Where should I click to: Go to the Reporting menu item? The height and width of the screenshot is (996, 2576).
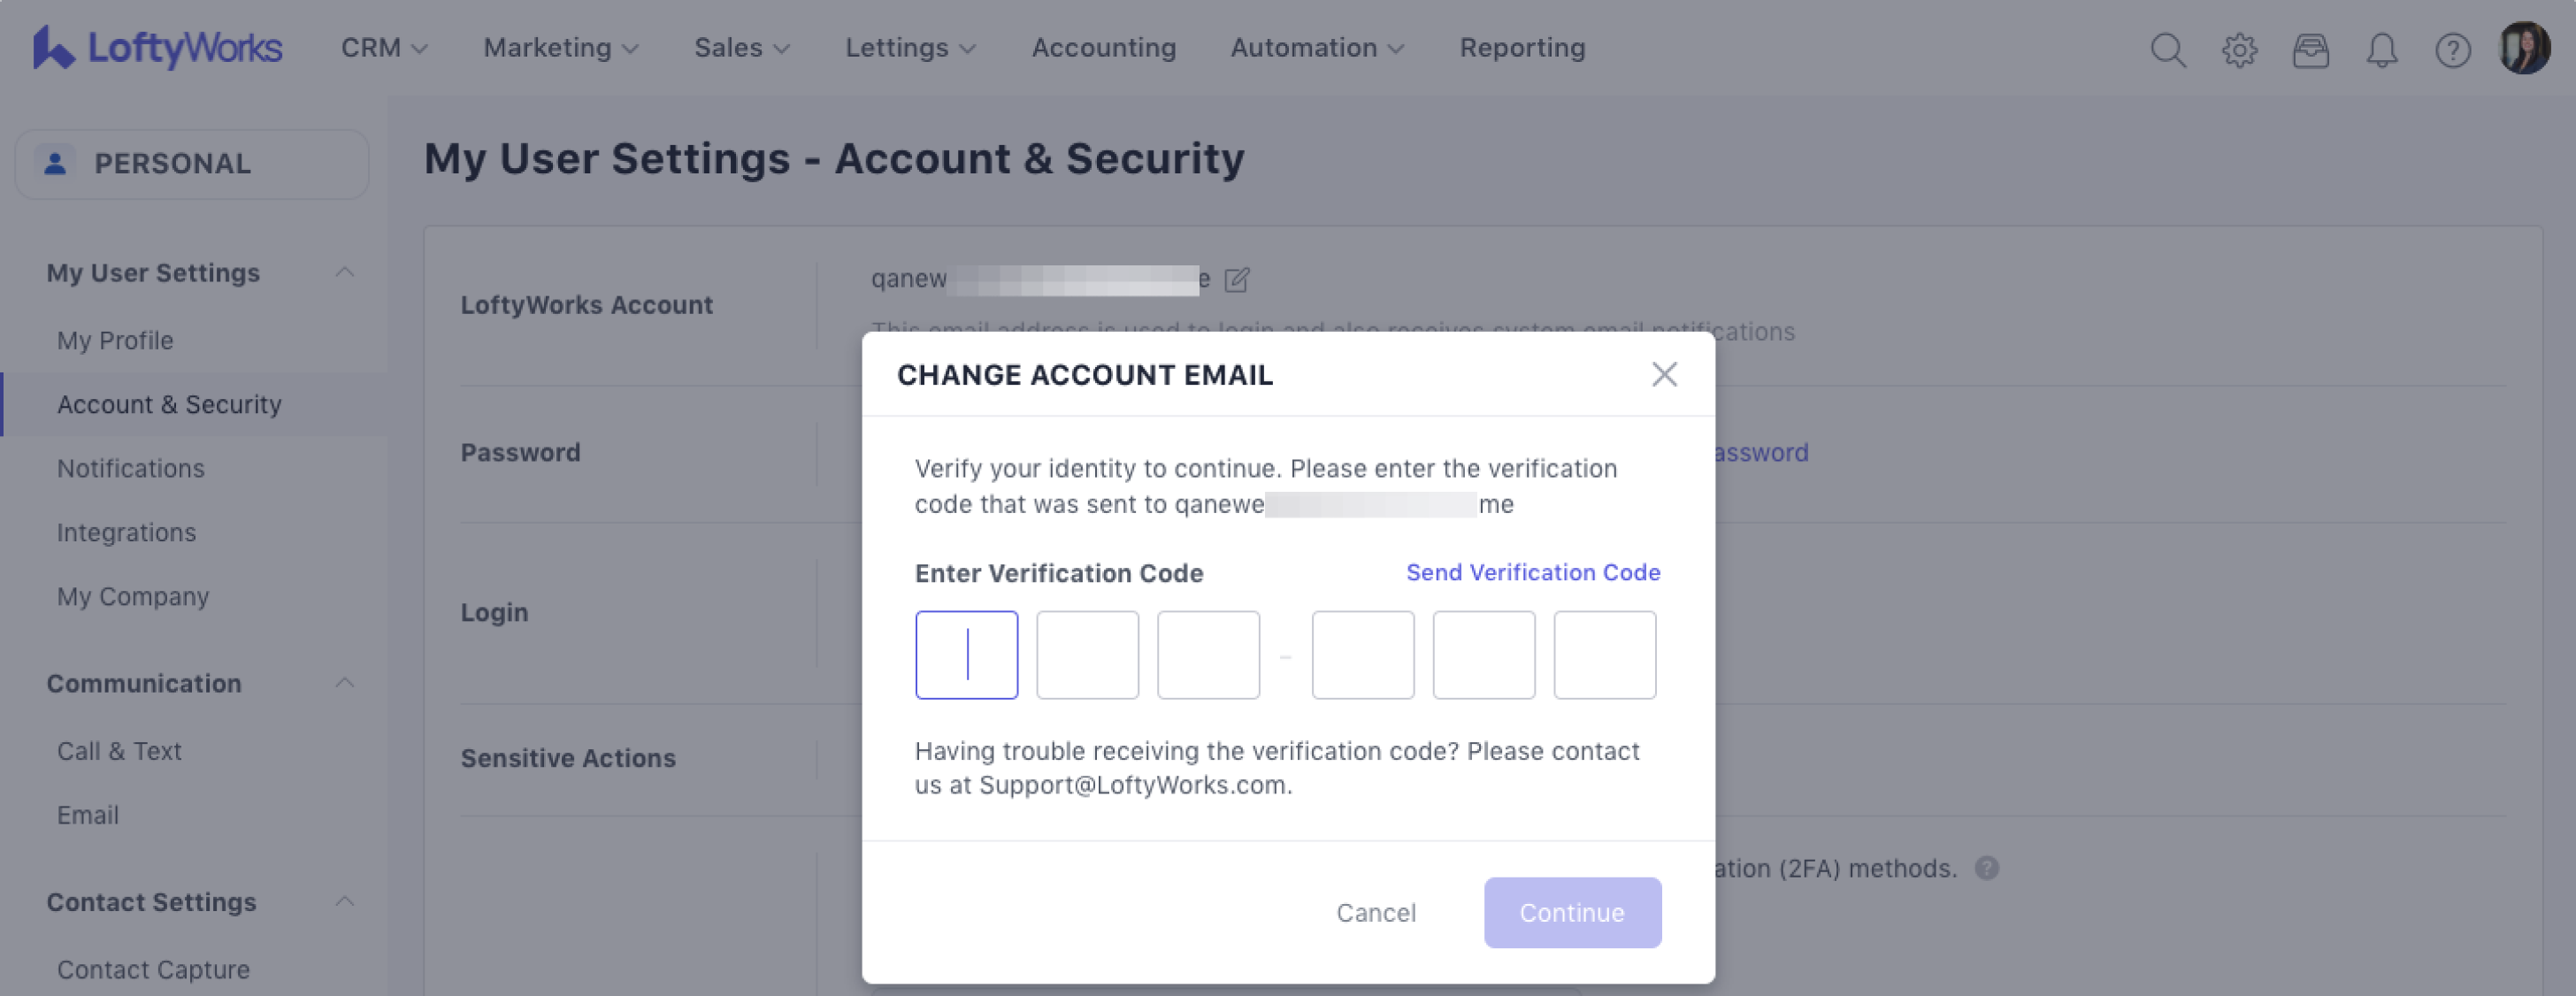(x=1522, y=48)
